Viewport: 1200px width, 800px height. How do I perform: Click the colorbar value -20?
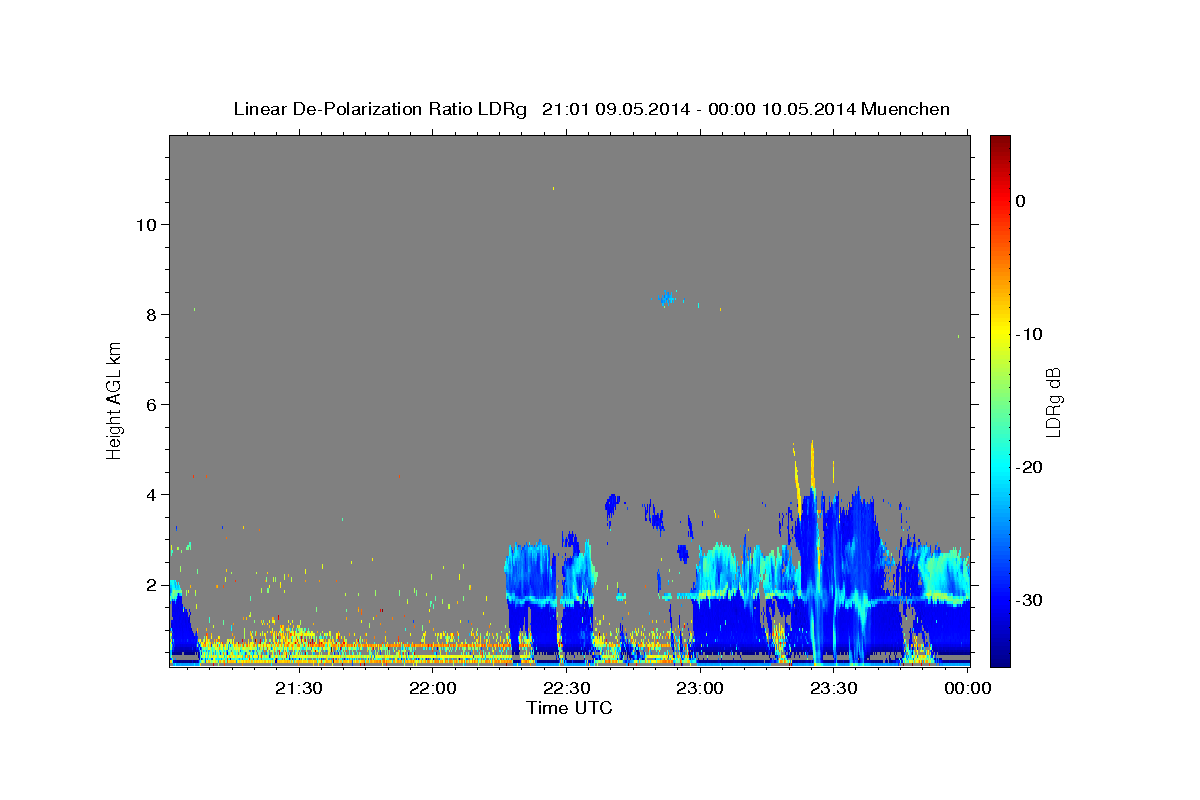pos(1029,467)
